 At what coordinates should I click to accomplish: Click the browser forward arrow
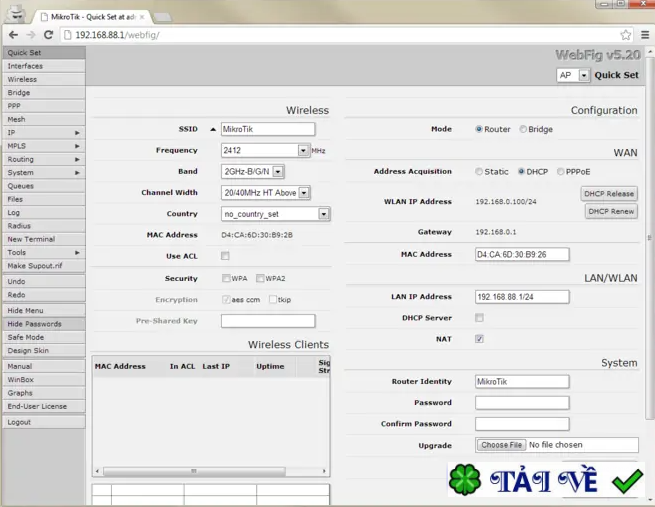point(30,35)
